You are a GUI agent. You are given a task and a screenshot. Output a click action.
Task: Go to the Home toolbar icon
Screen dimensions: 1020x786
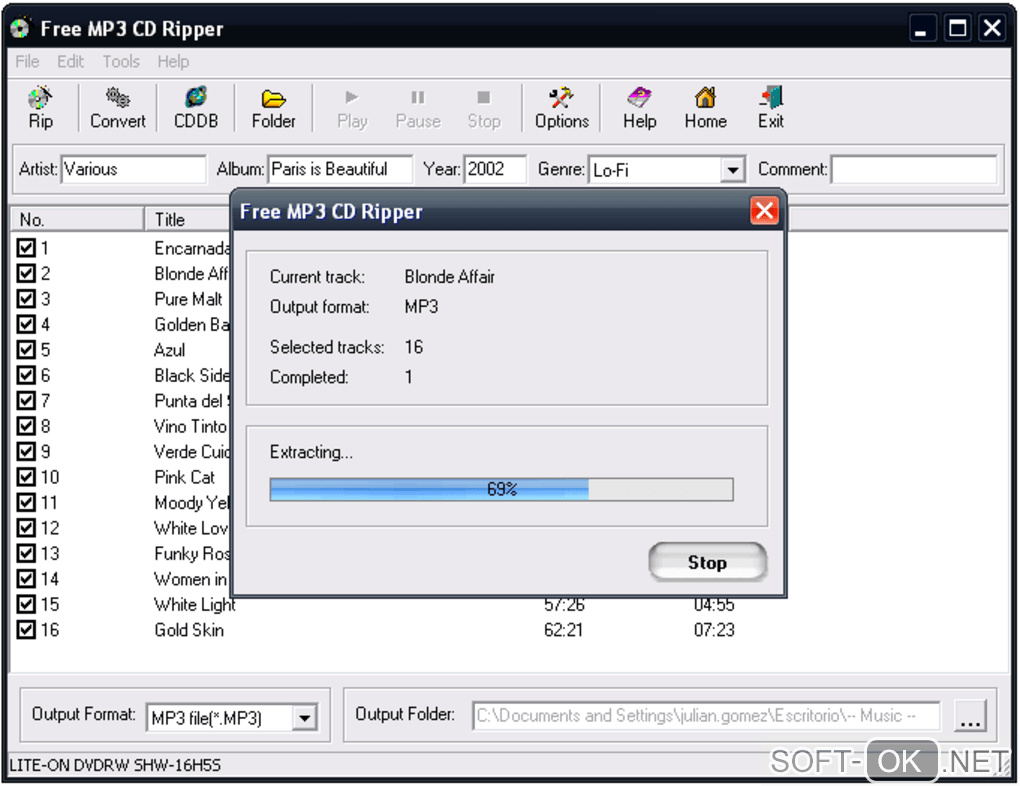[x=705, y=108]
